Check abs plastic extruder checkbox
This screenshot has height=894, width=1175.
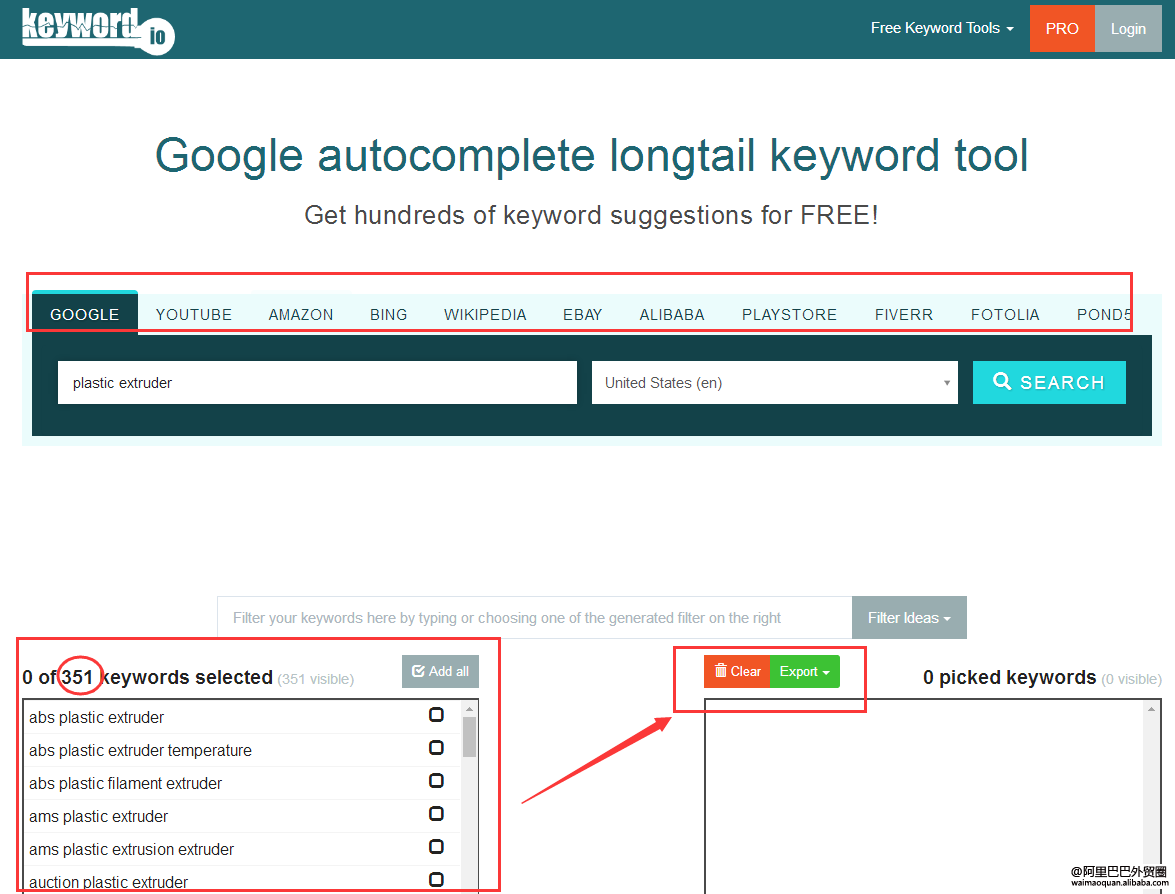tap(436, 715)
